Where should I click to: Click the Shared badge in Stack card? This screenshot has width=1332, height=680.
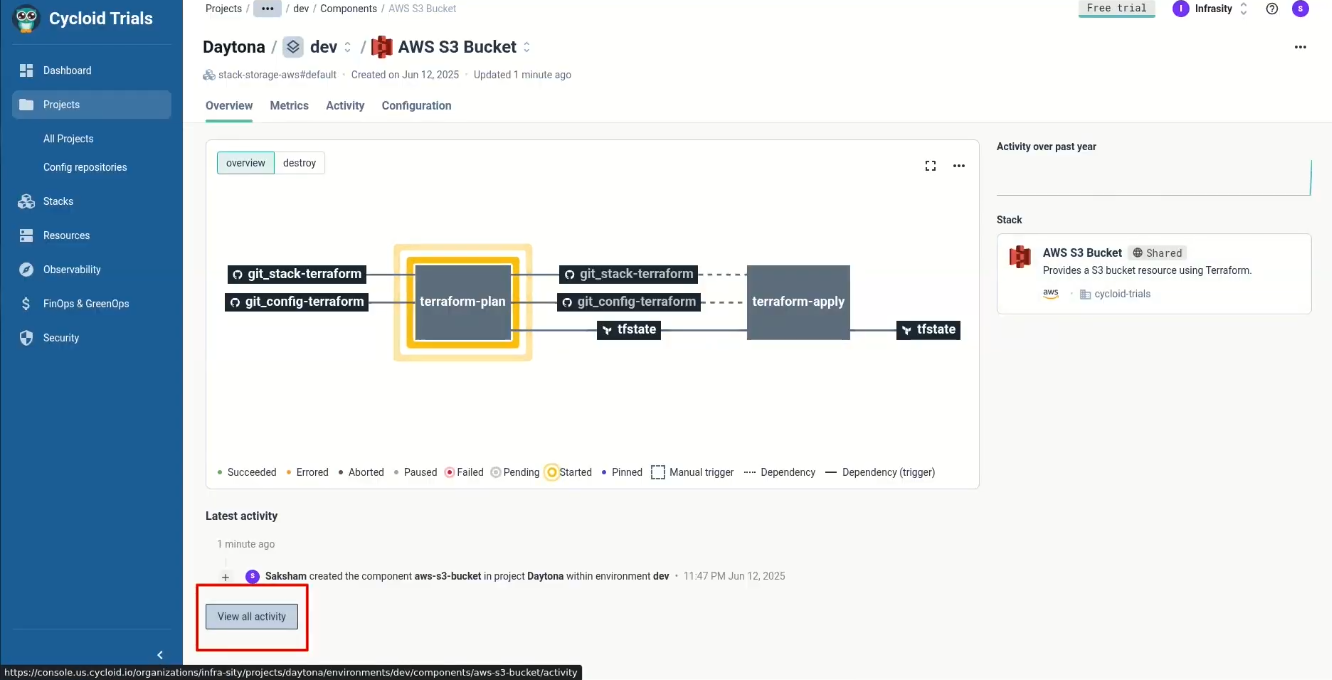(1157, 253)
